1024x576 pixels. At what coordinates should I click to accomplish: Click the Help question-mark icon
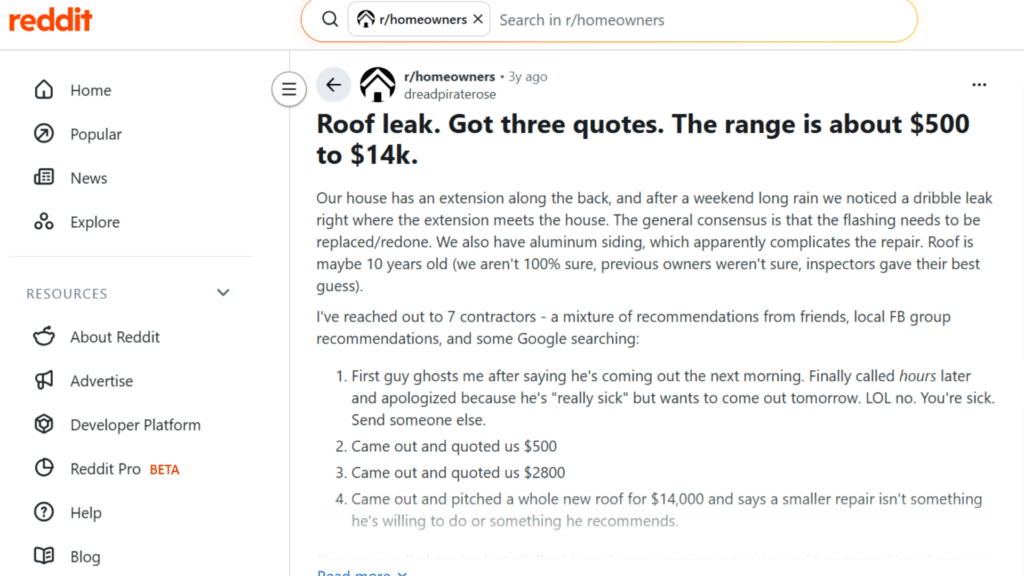coord(44,512)
